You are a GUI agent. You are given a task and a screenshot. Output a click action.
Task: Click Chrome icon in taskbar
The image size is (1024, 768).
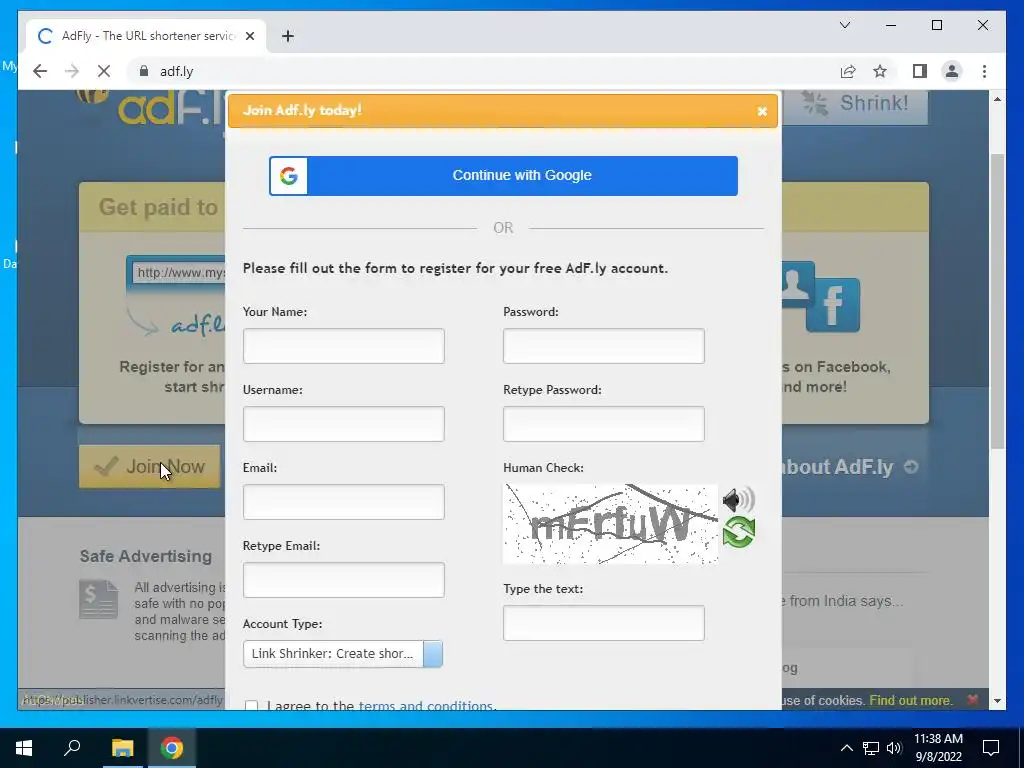pyautogui.click(x=172, y=748)
